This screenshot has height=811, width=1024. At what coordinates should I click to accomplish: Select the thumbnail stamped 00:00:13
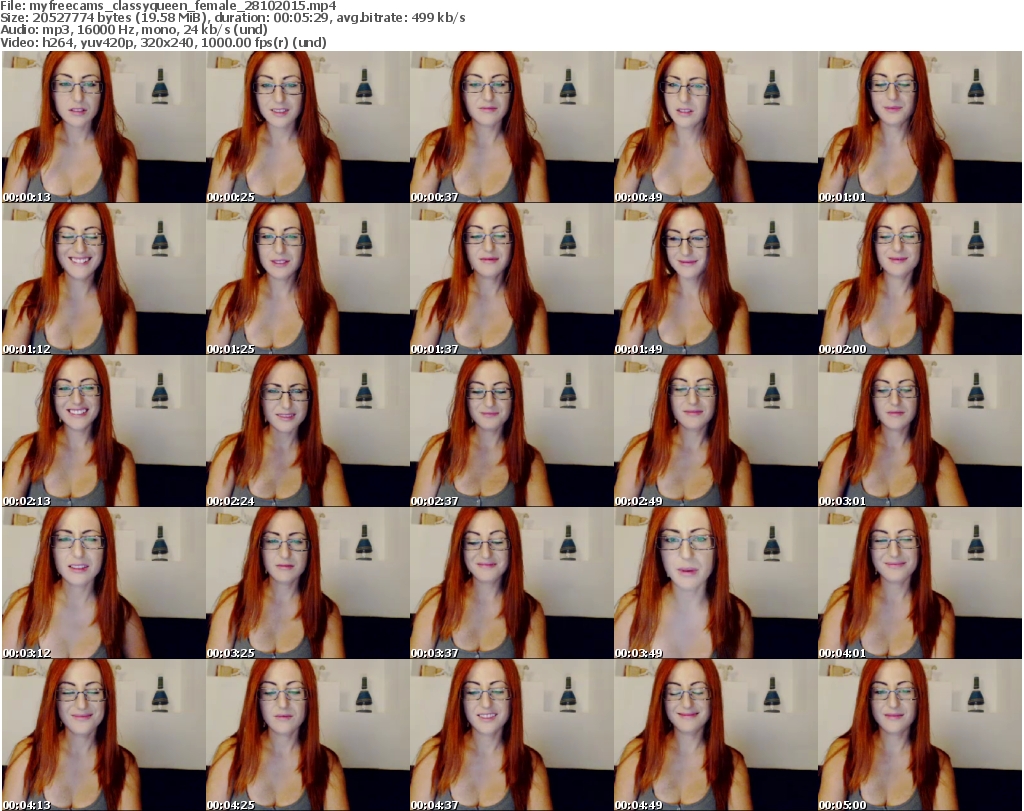(104, 127)
